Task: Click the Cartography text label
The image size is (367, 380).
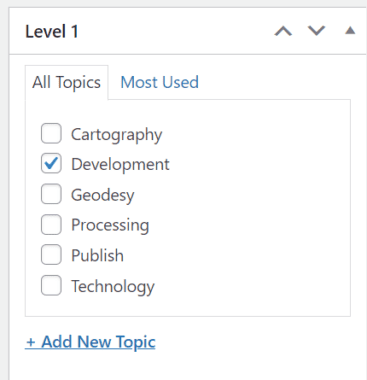Action: pos(117,135)
